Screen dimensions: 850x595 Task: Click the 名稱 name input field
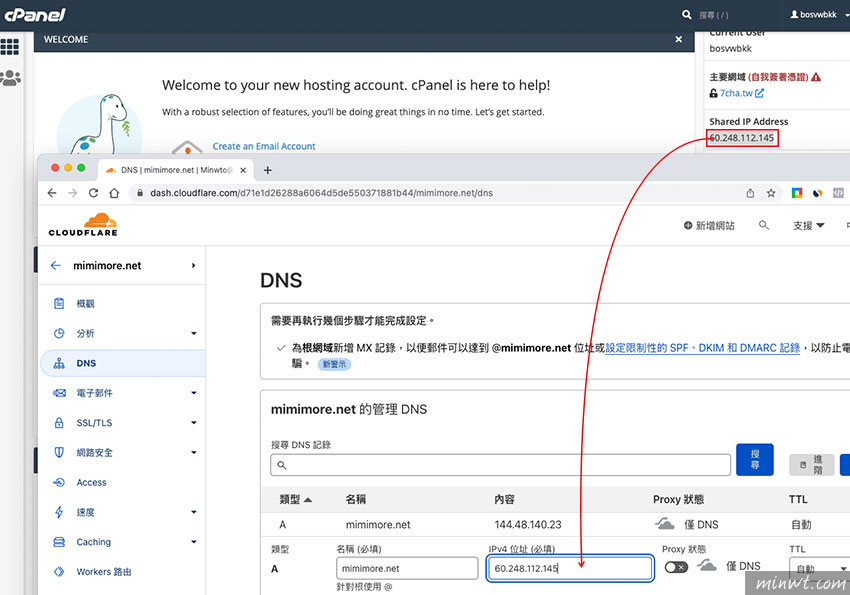pos(407,568)
